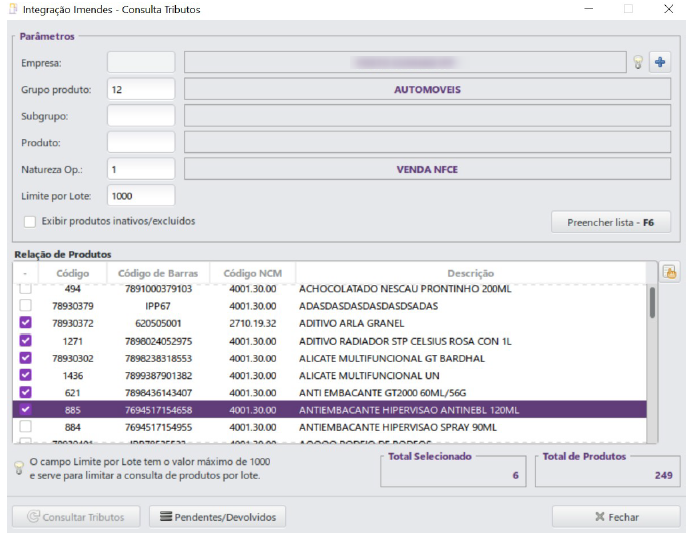Viewport: 688px width, 538px height.
Task: Click code 621 cell
Action: coord(73,393)
